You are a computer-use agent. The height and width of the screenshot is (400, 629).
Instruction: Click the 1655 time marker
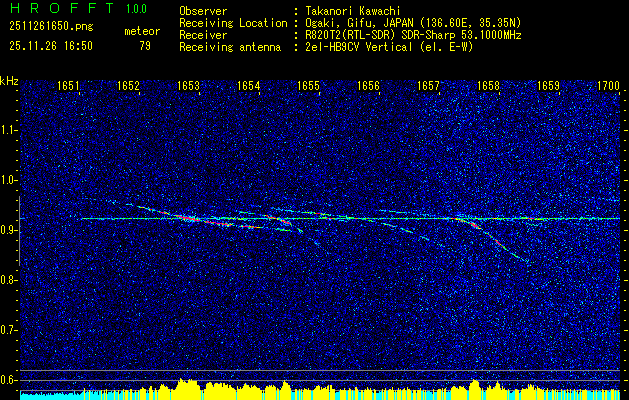point(308,86)
